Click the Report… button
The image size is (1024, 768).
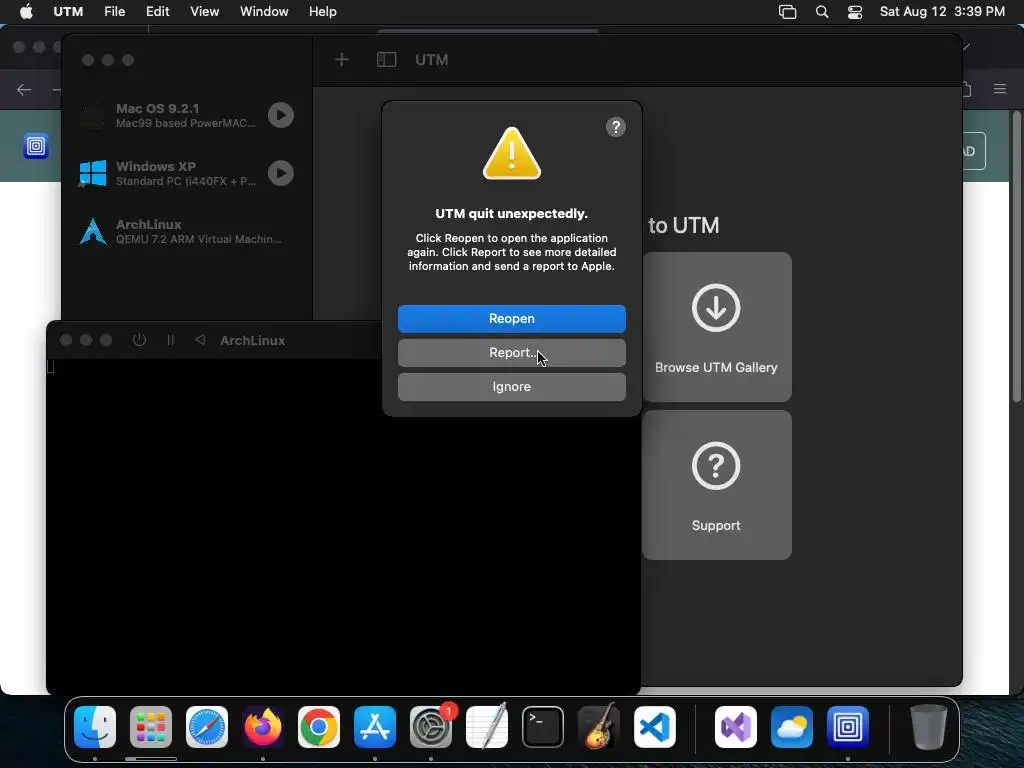[x=511, y=353]
